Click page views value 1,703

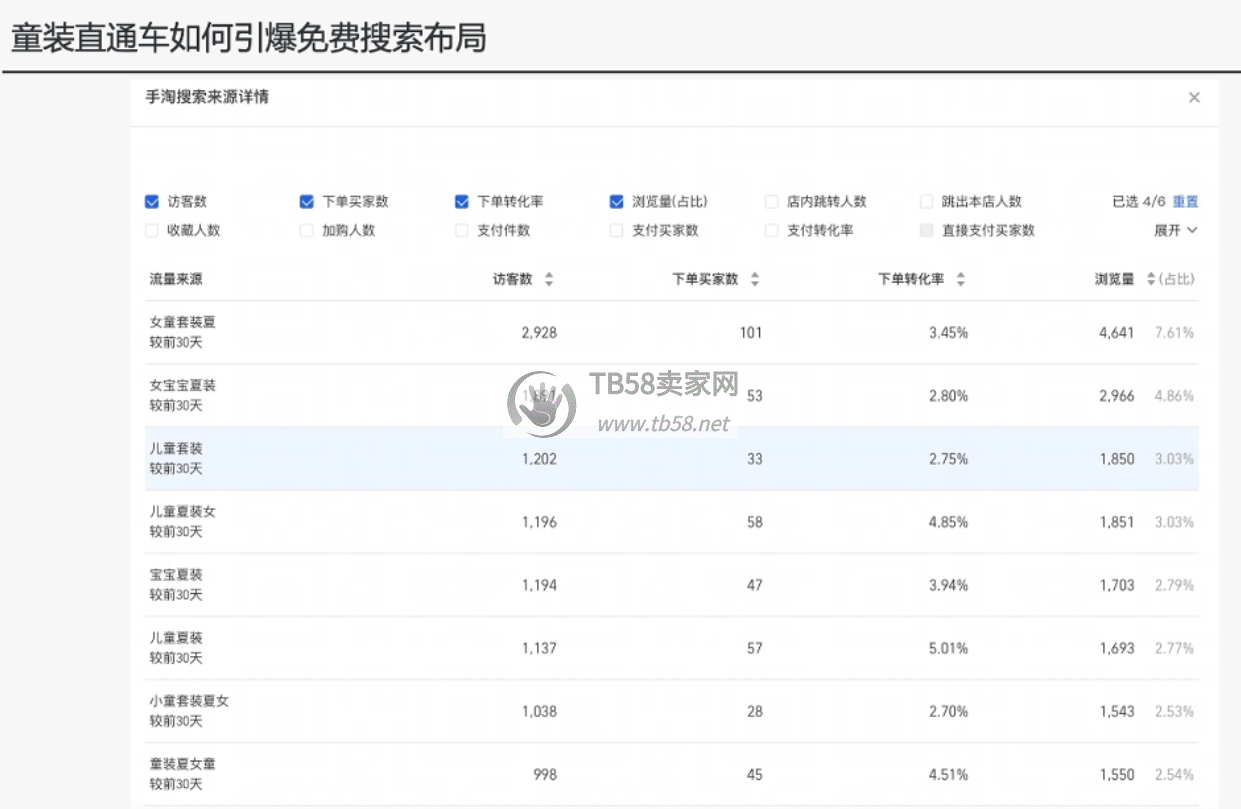click(x=1117, y=585)
